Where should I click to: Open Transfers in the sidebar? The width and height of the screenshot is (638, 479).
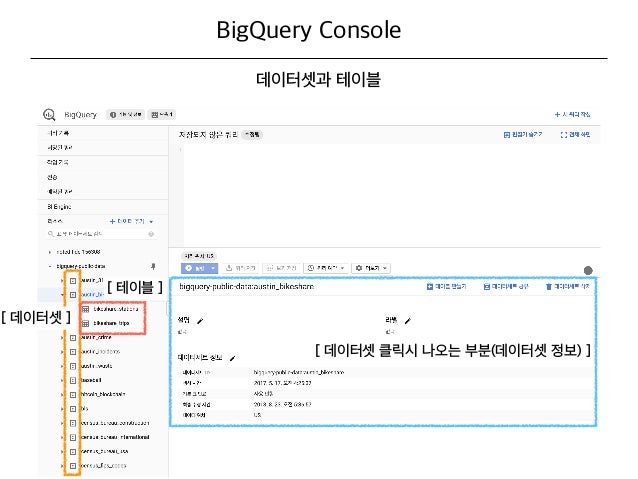[x=52, y=177]
